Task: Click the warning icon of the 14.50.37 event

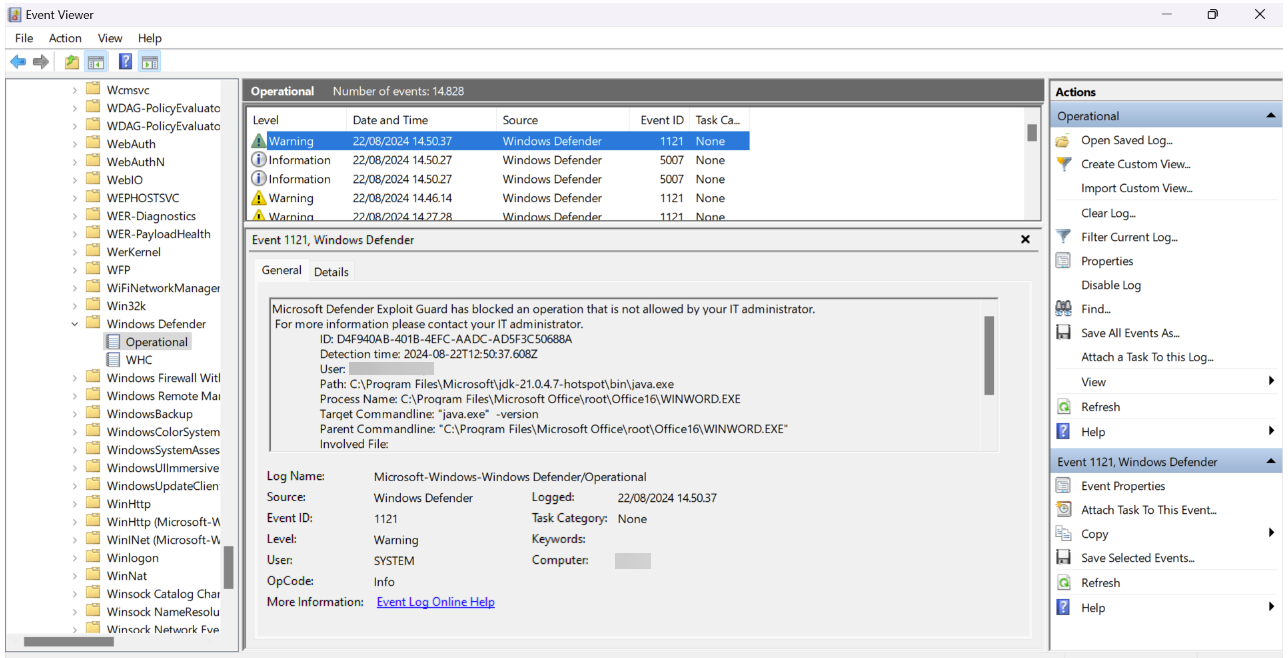Action: click(259, 141)
